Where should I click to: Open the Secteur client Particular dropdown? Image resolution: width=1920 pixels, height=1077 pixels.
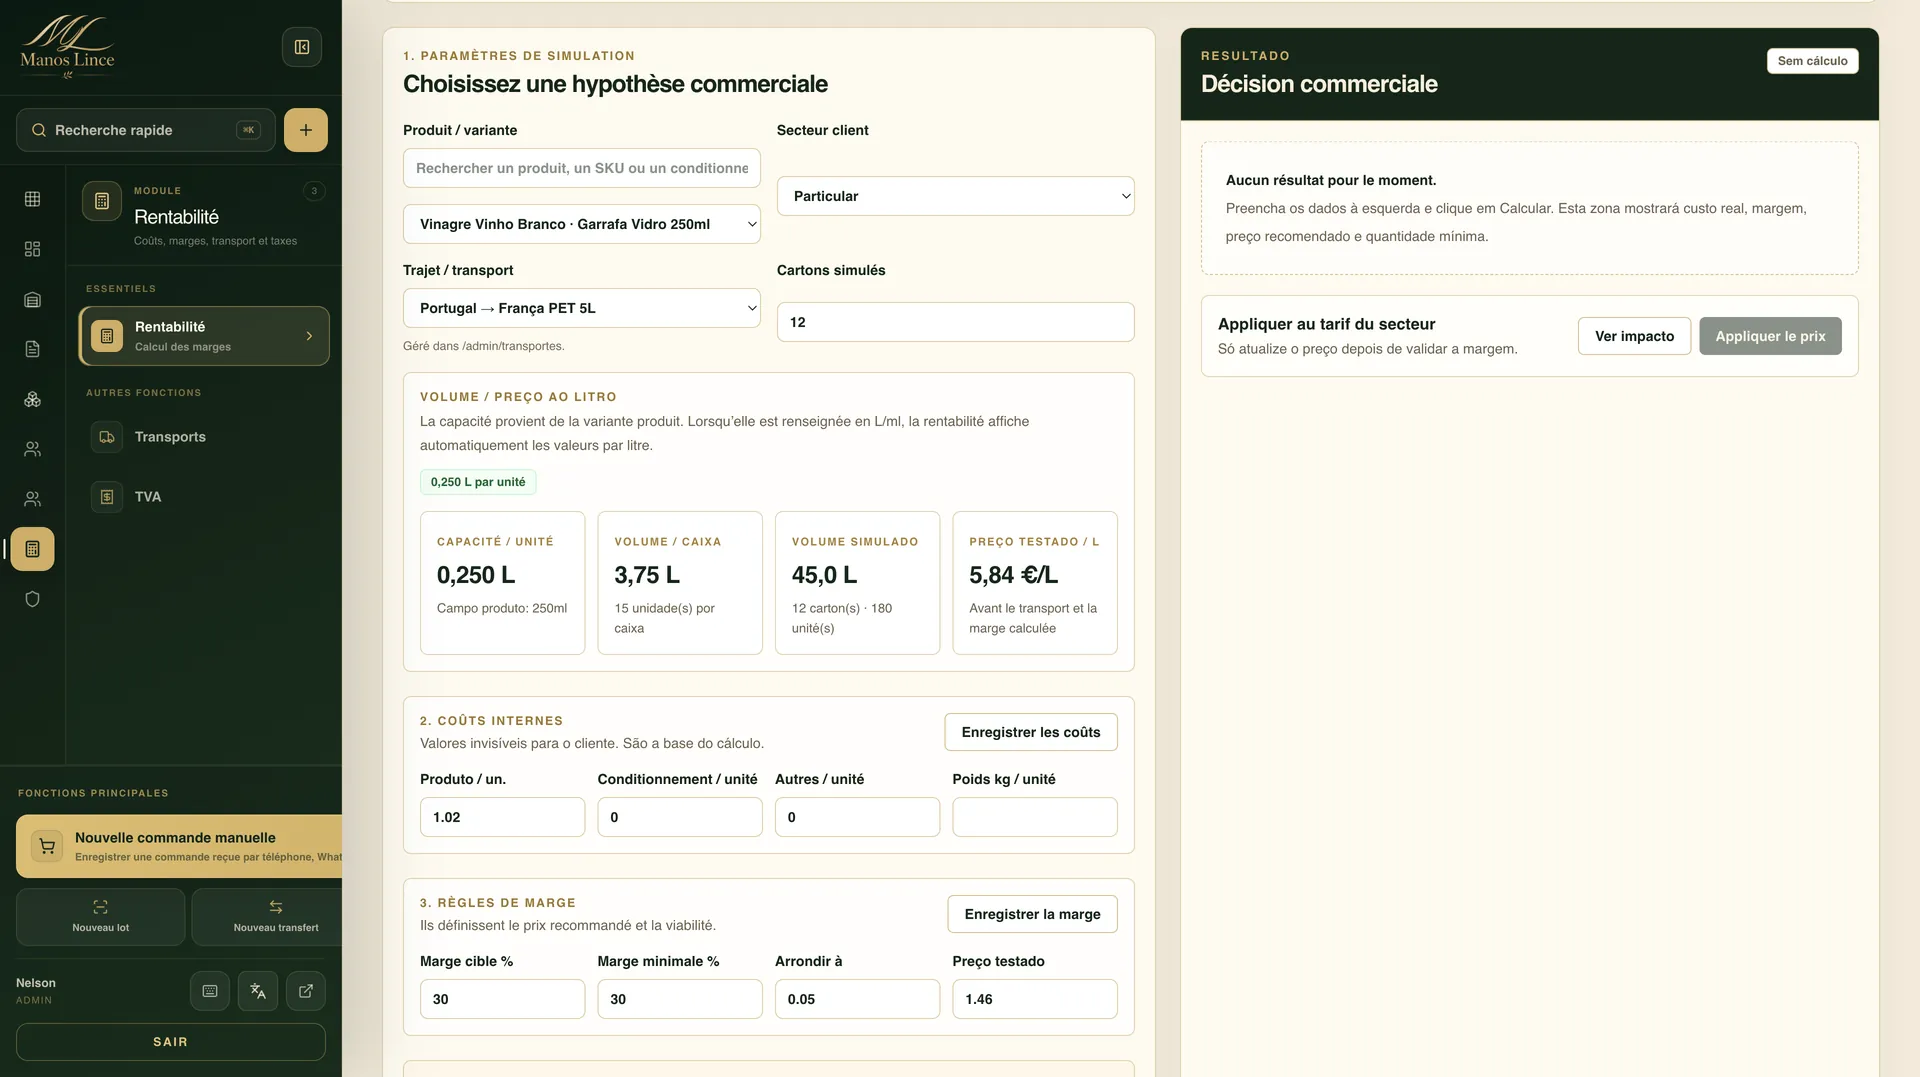[956, 196]
